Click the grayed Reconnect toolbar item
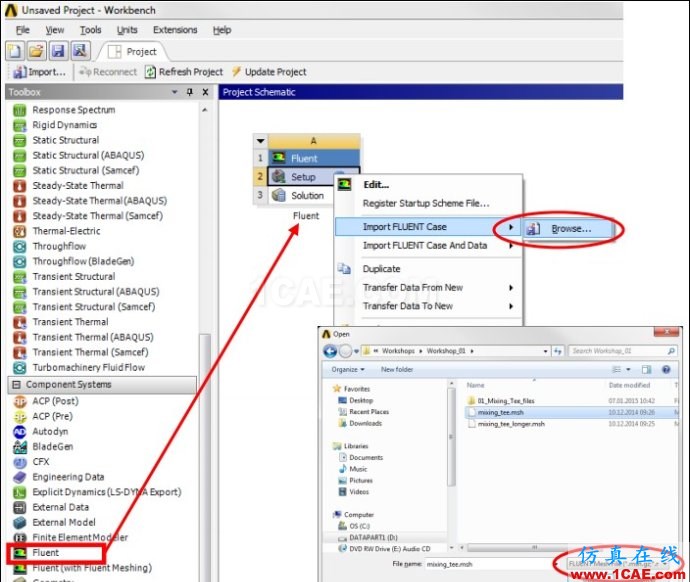Image resolution: width=690 pixels, height=582 pixels. tap(108, 72)
